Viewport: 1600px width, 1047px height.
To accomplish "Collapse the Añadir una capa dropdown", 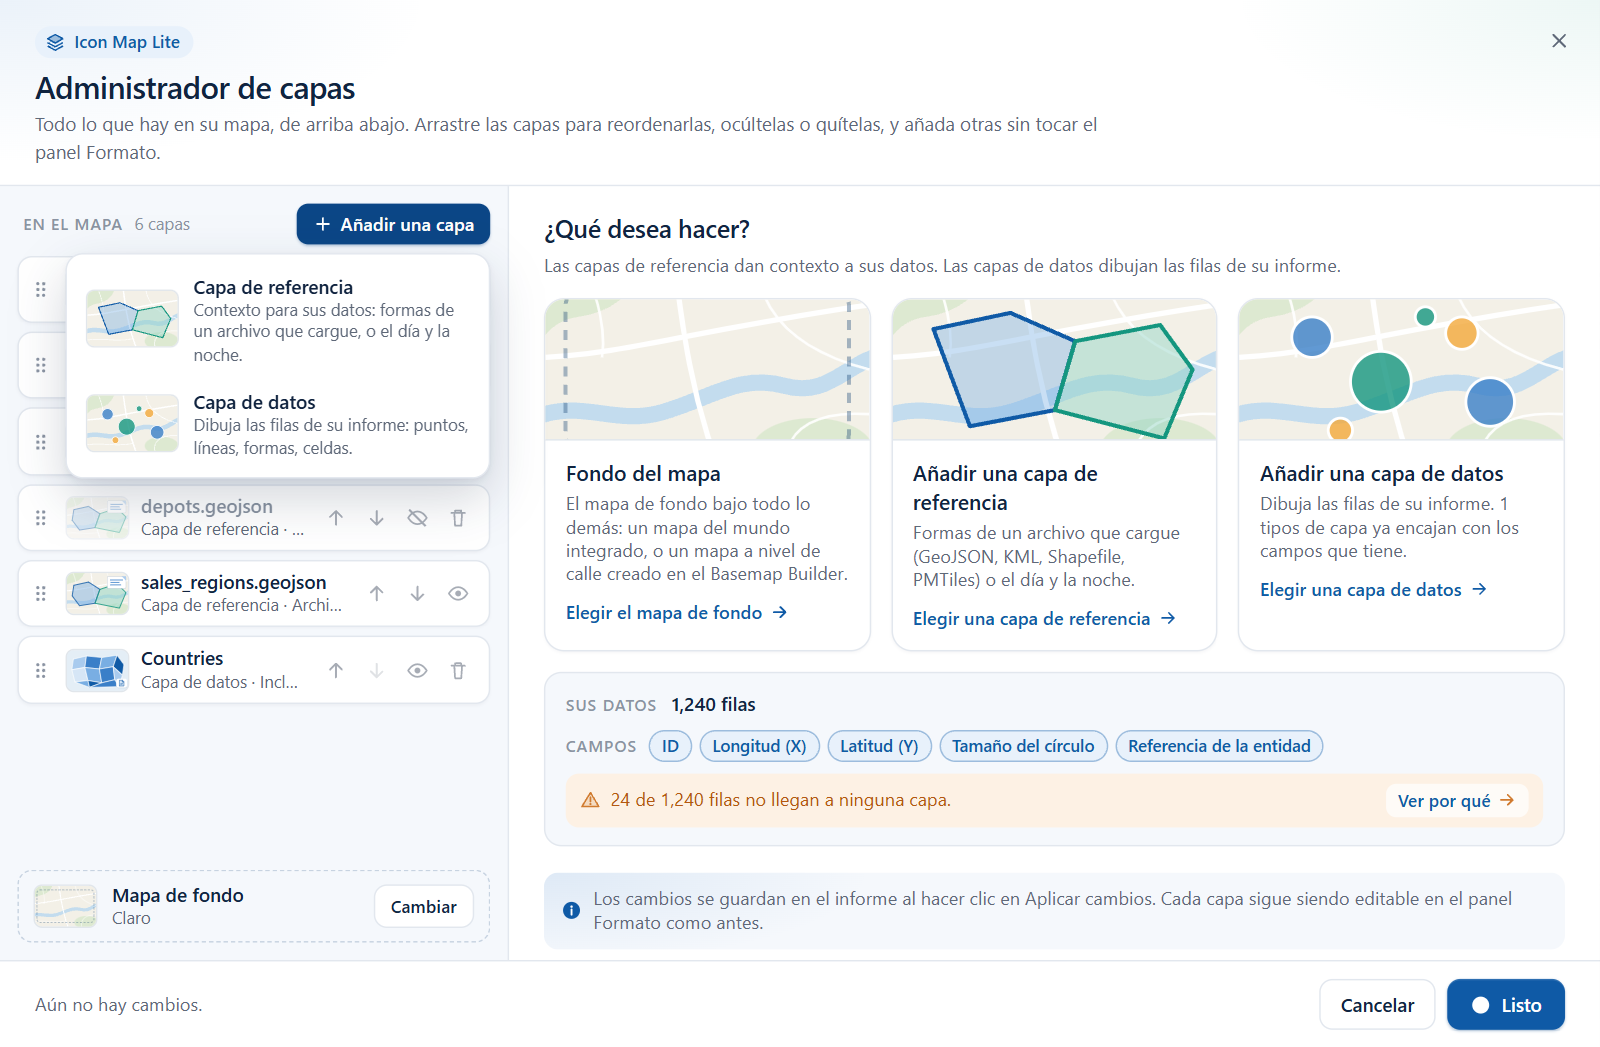I will click(393, 225).
